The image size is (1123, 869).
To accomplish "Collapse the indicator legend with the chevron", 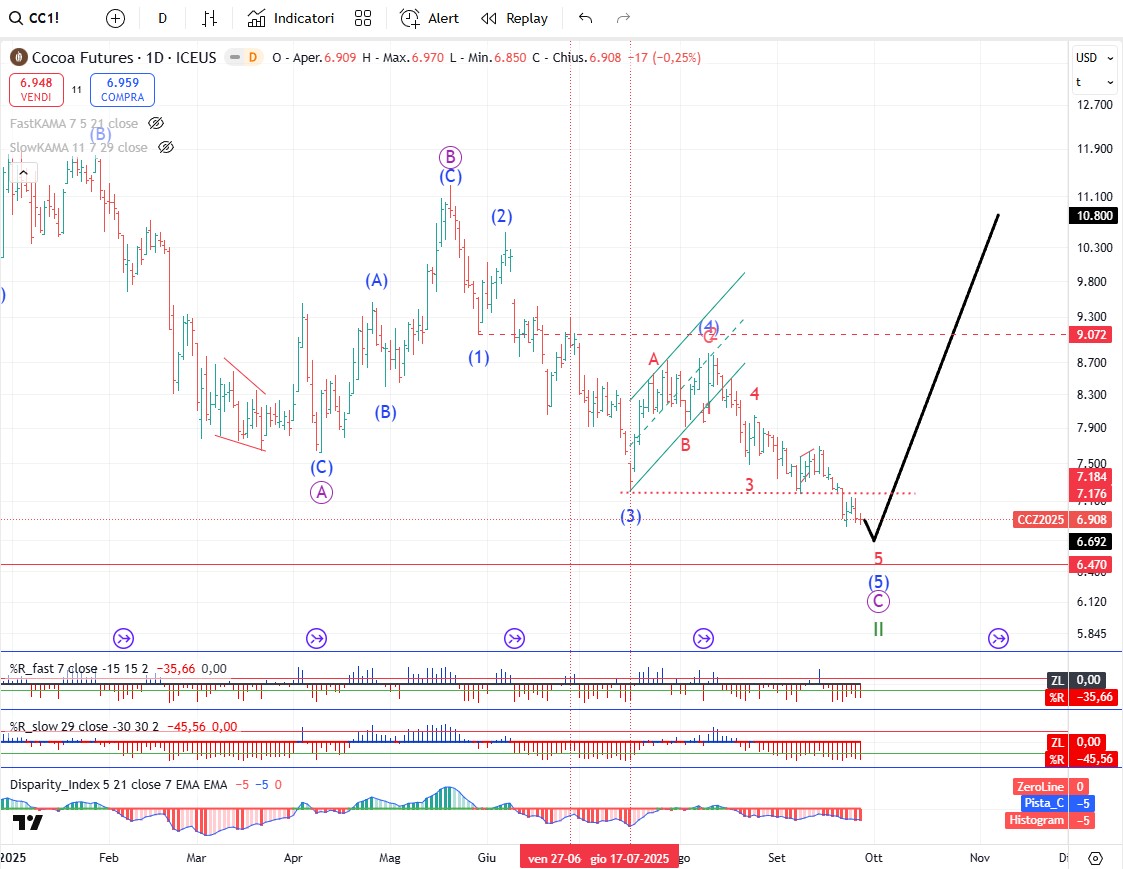I will pos(24,173).
